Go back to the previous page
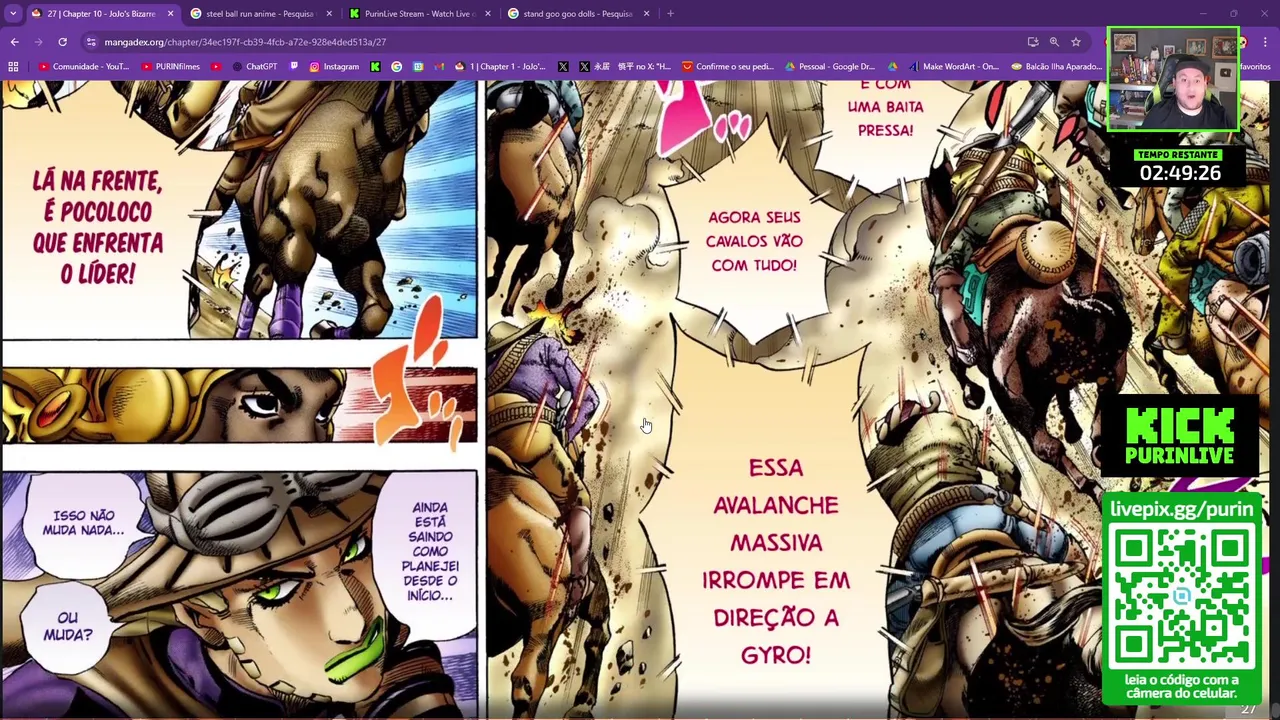 pos(14,42)
